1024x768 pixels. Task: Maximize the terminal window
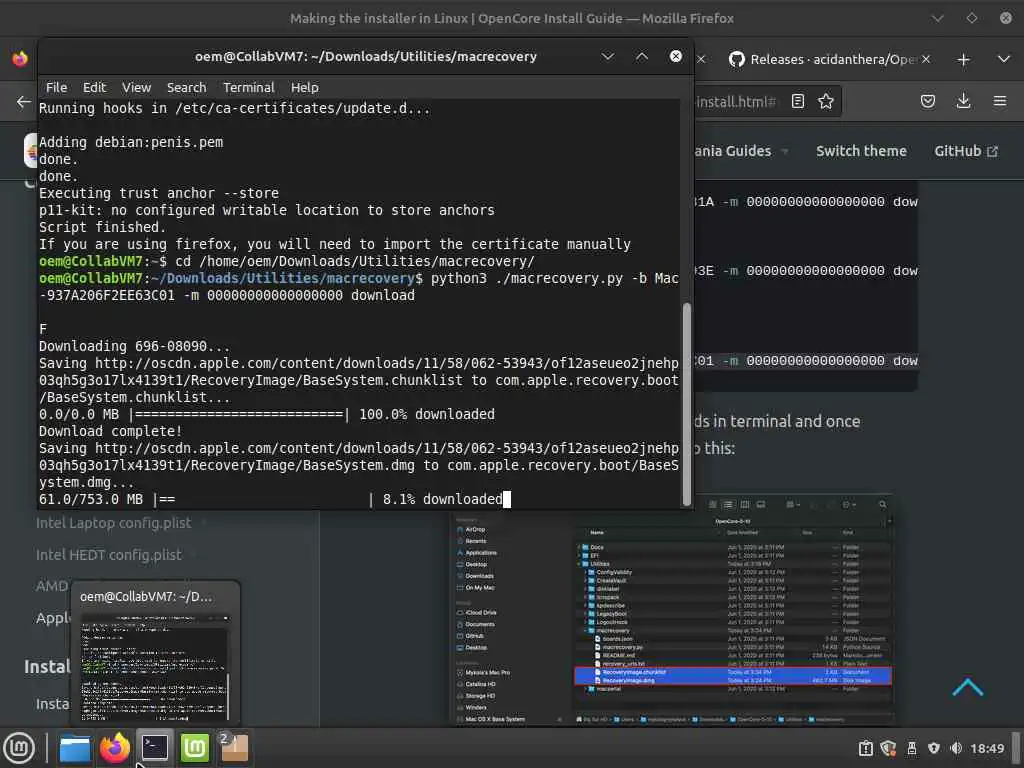[x=642, y=56]
